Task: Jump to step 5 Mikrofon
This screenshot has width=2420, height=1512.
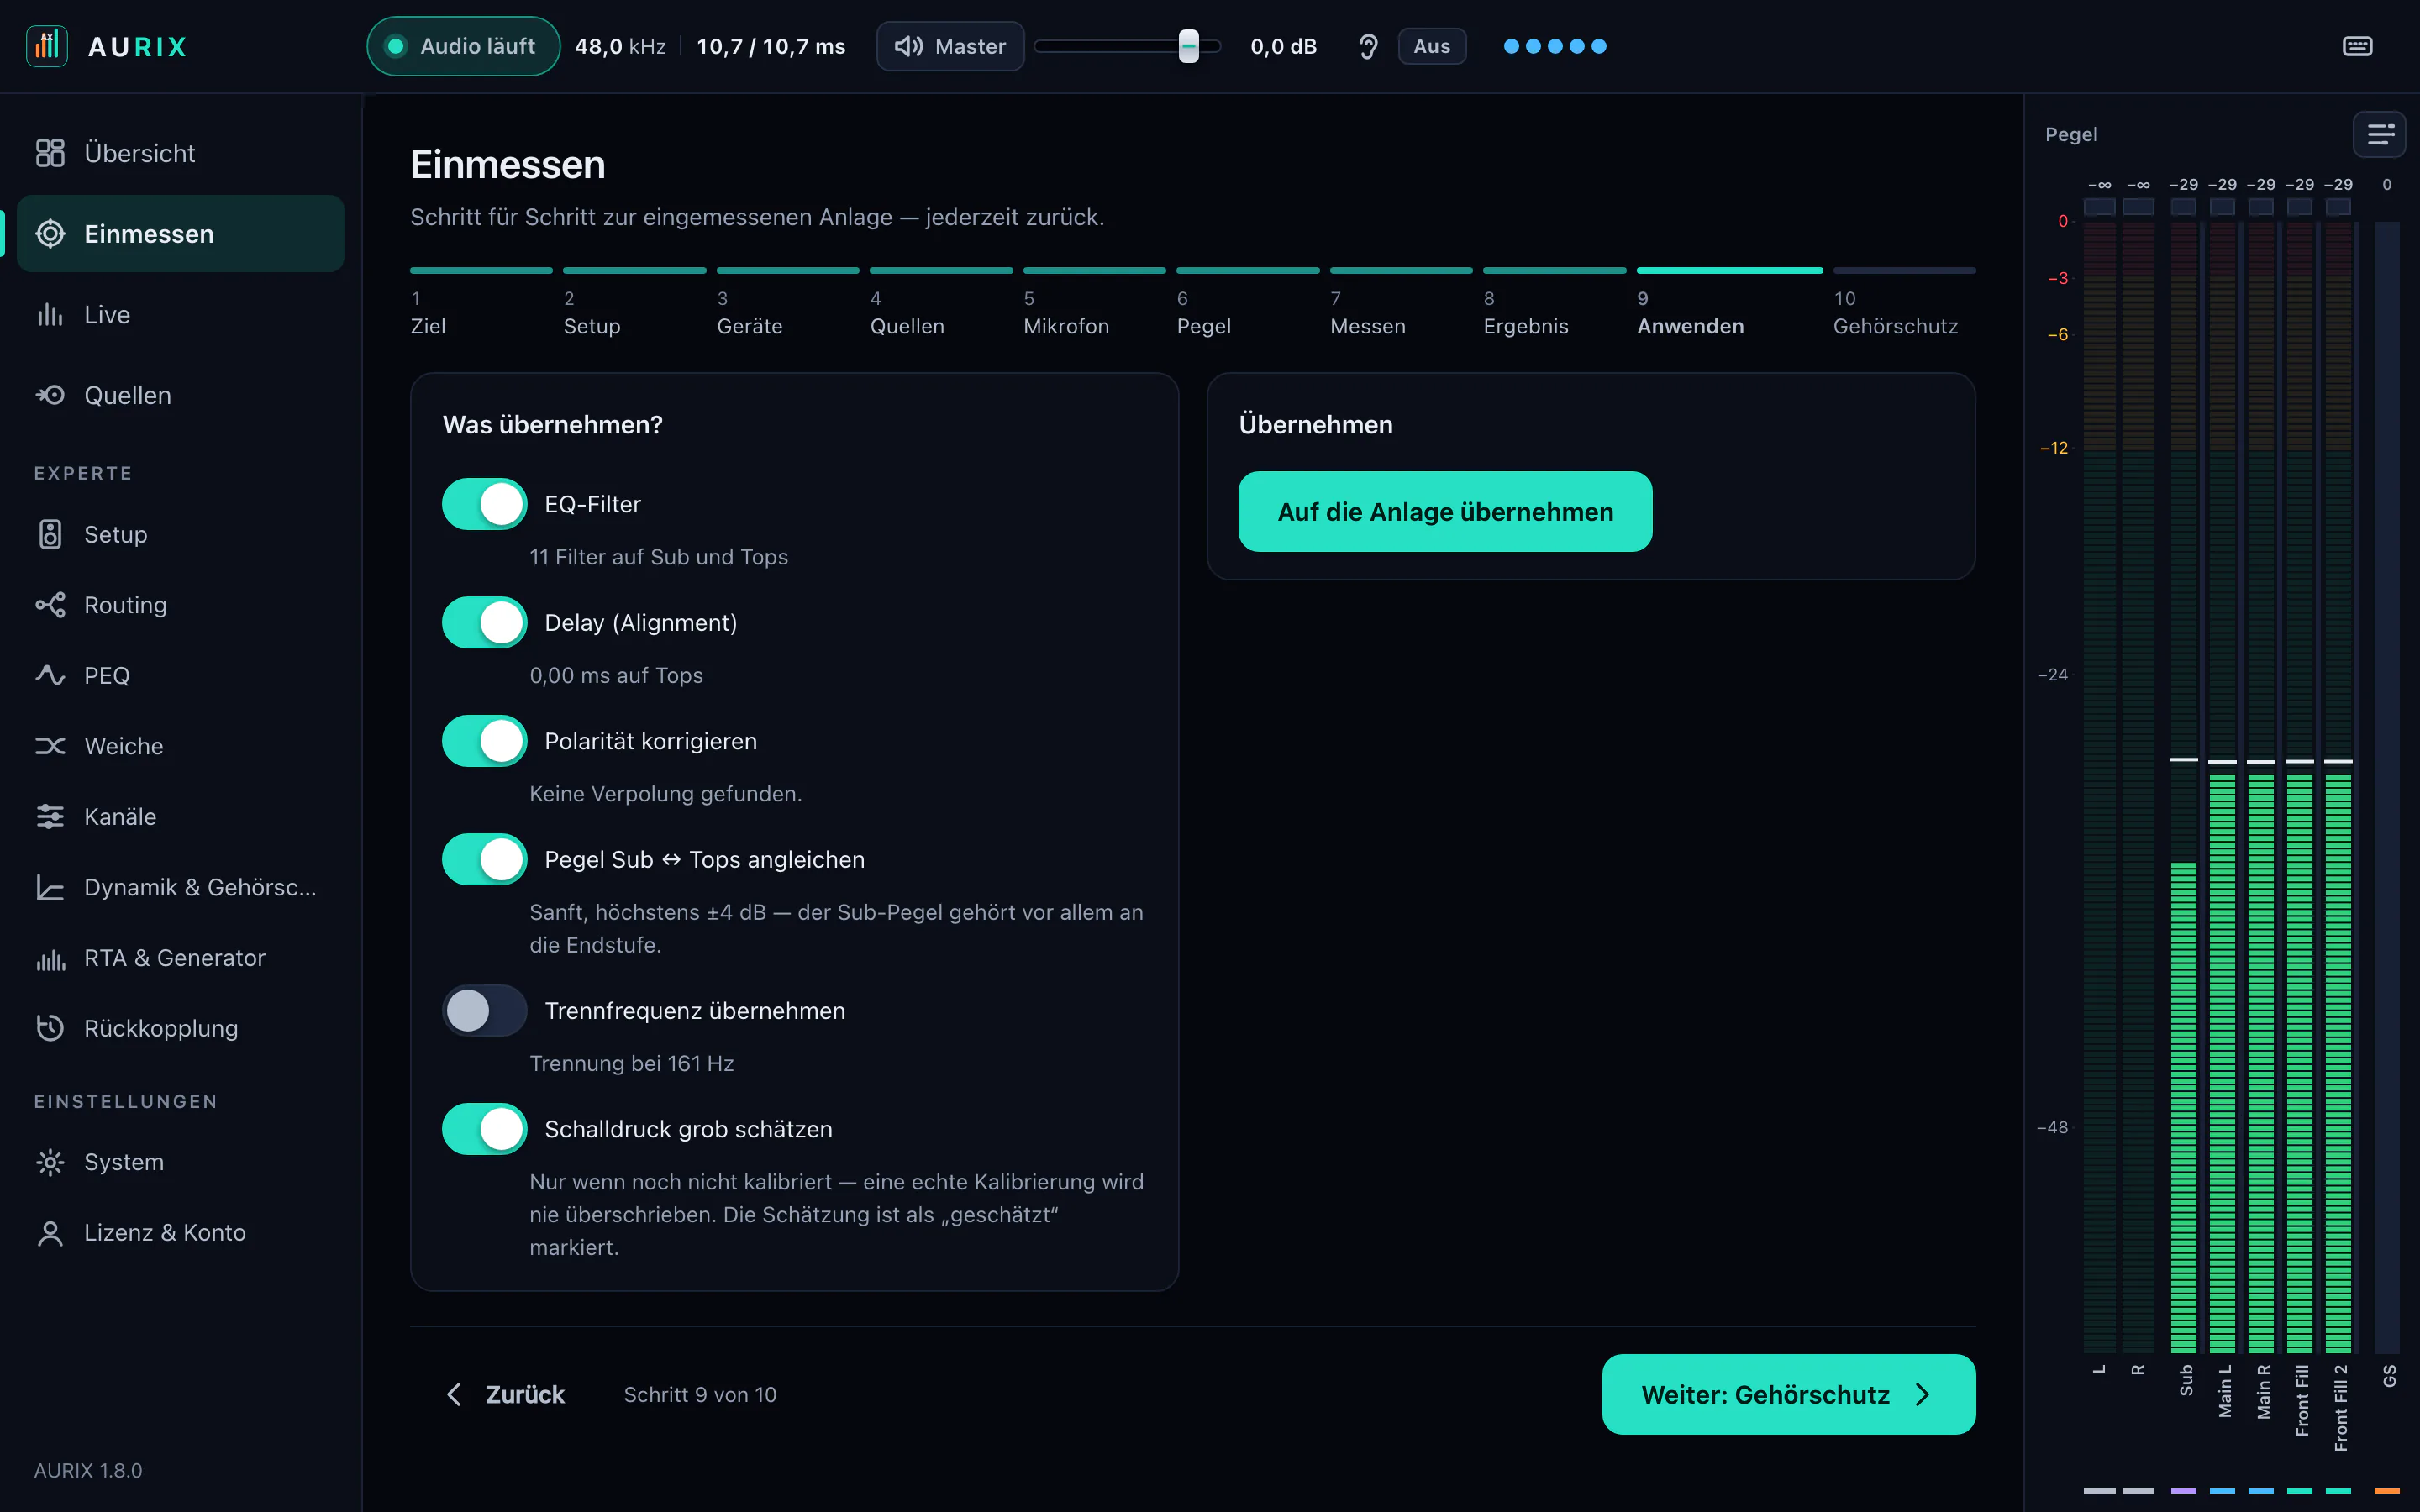Action: tap(1094, 304)
